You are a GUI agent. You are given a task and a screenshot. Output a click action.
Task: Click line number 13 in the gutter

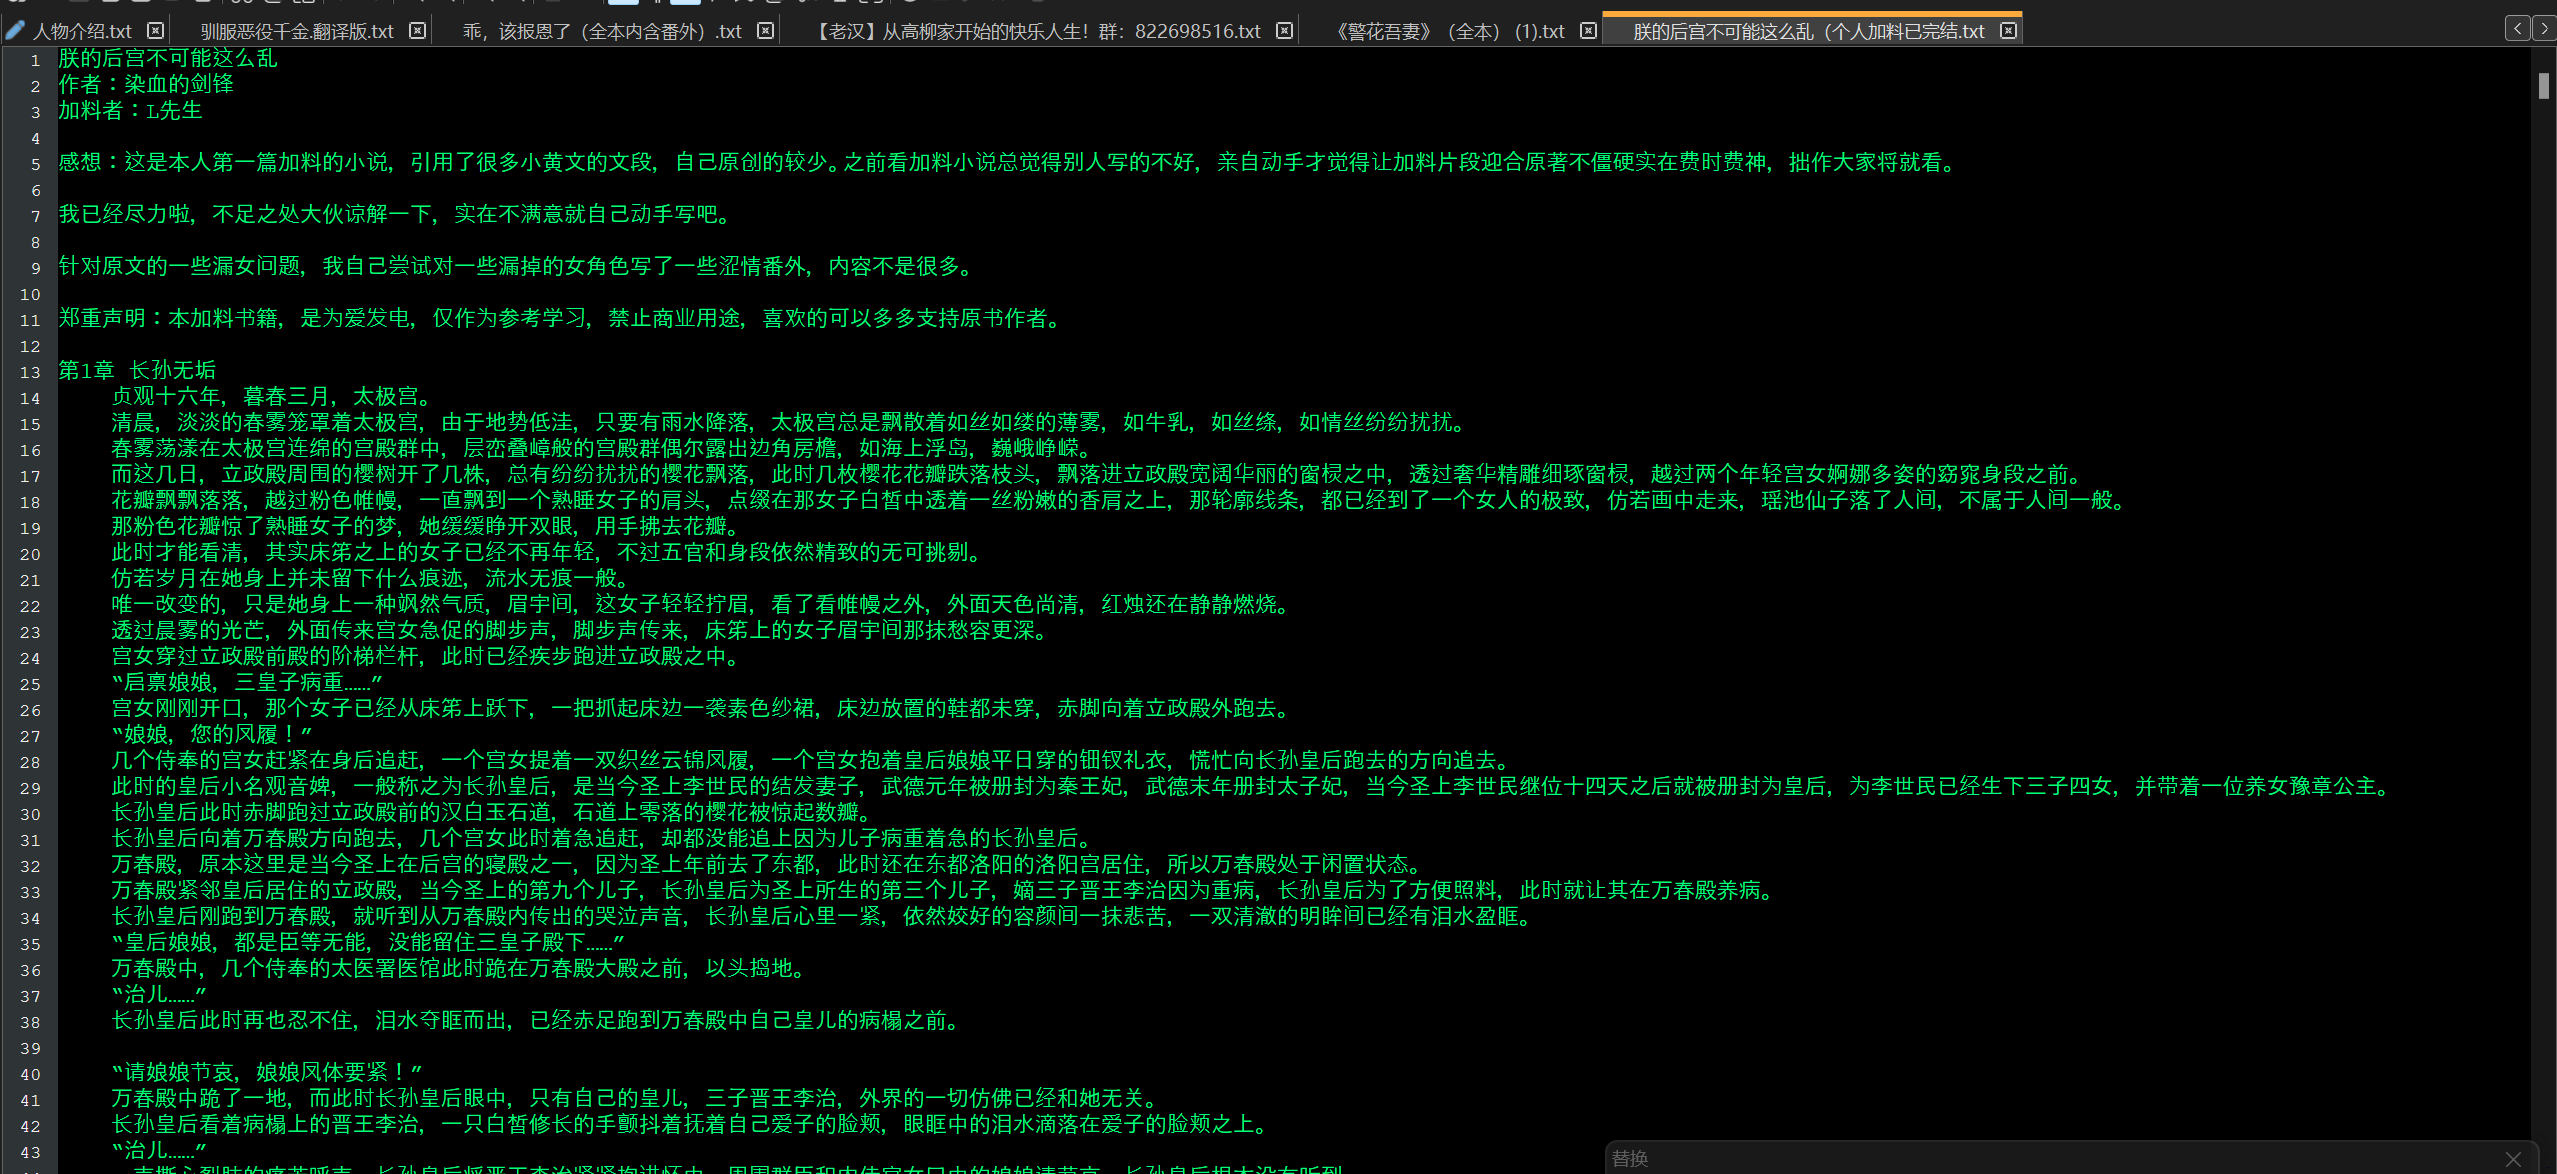click(x=30, y=372)
